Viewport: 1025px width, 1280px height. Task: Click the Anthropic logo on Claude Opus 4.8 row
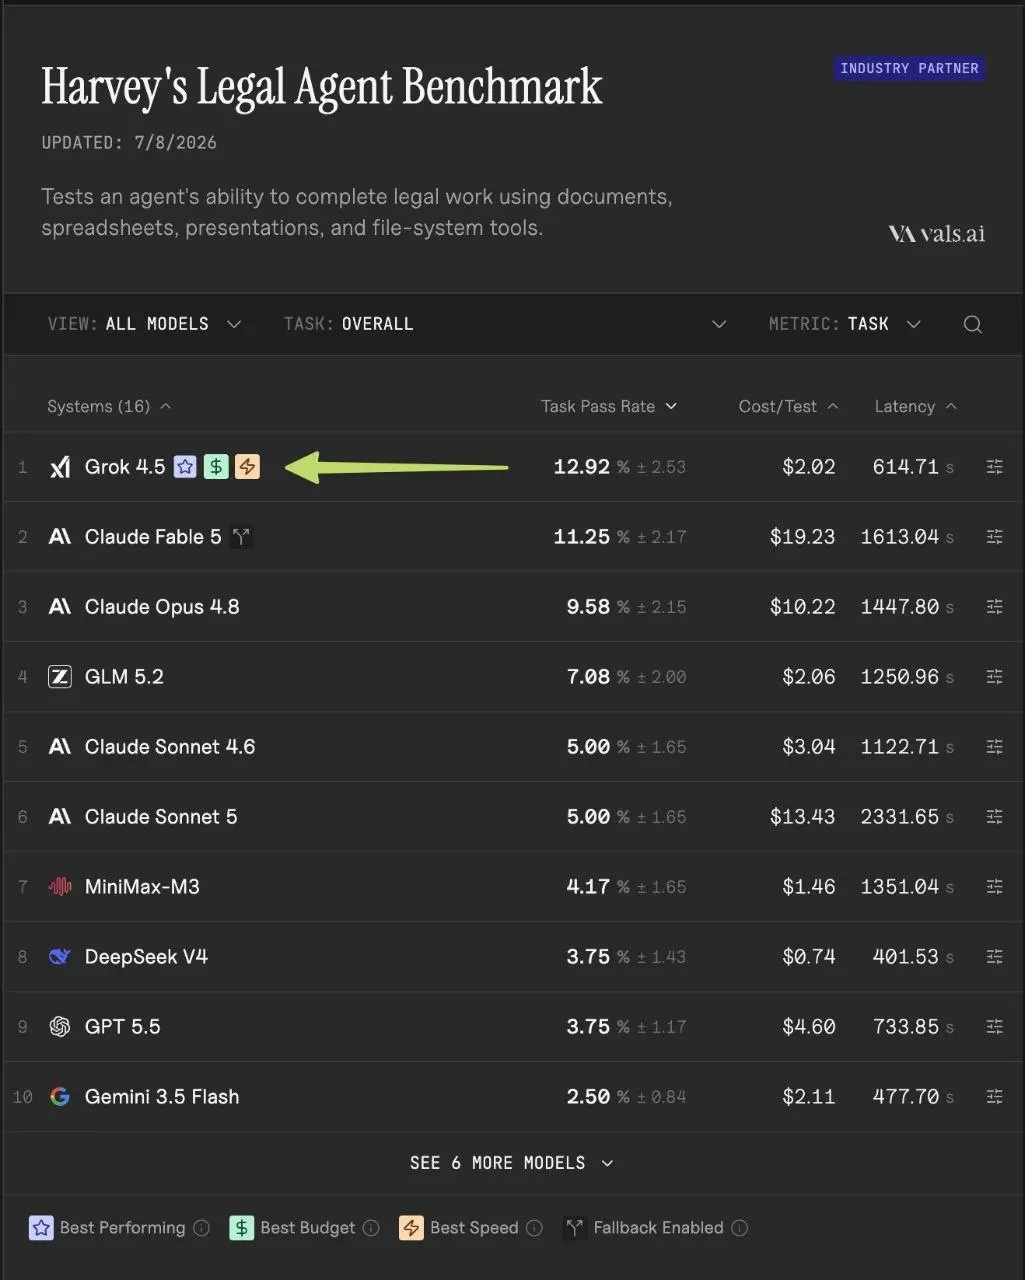[x=60, y=607]
